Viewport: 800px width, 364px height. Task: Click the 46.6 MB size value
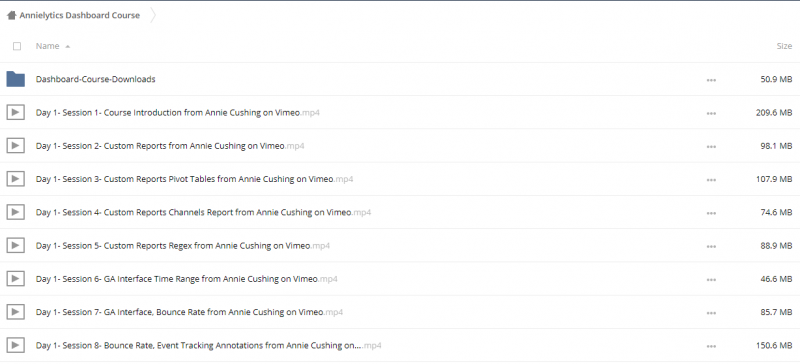point(776,279)
